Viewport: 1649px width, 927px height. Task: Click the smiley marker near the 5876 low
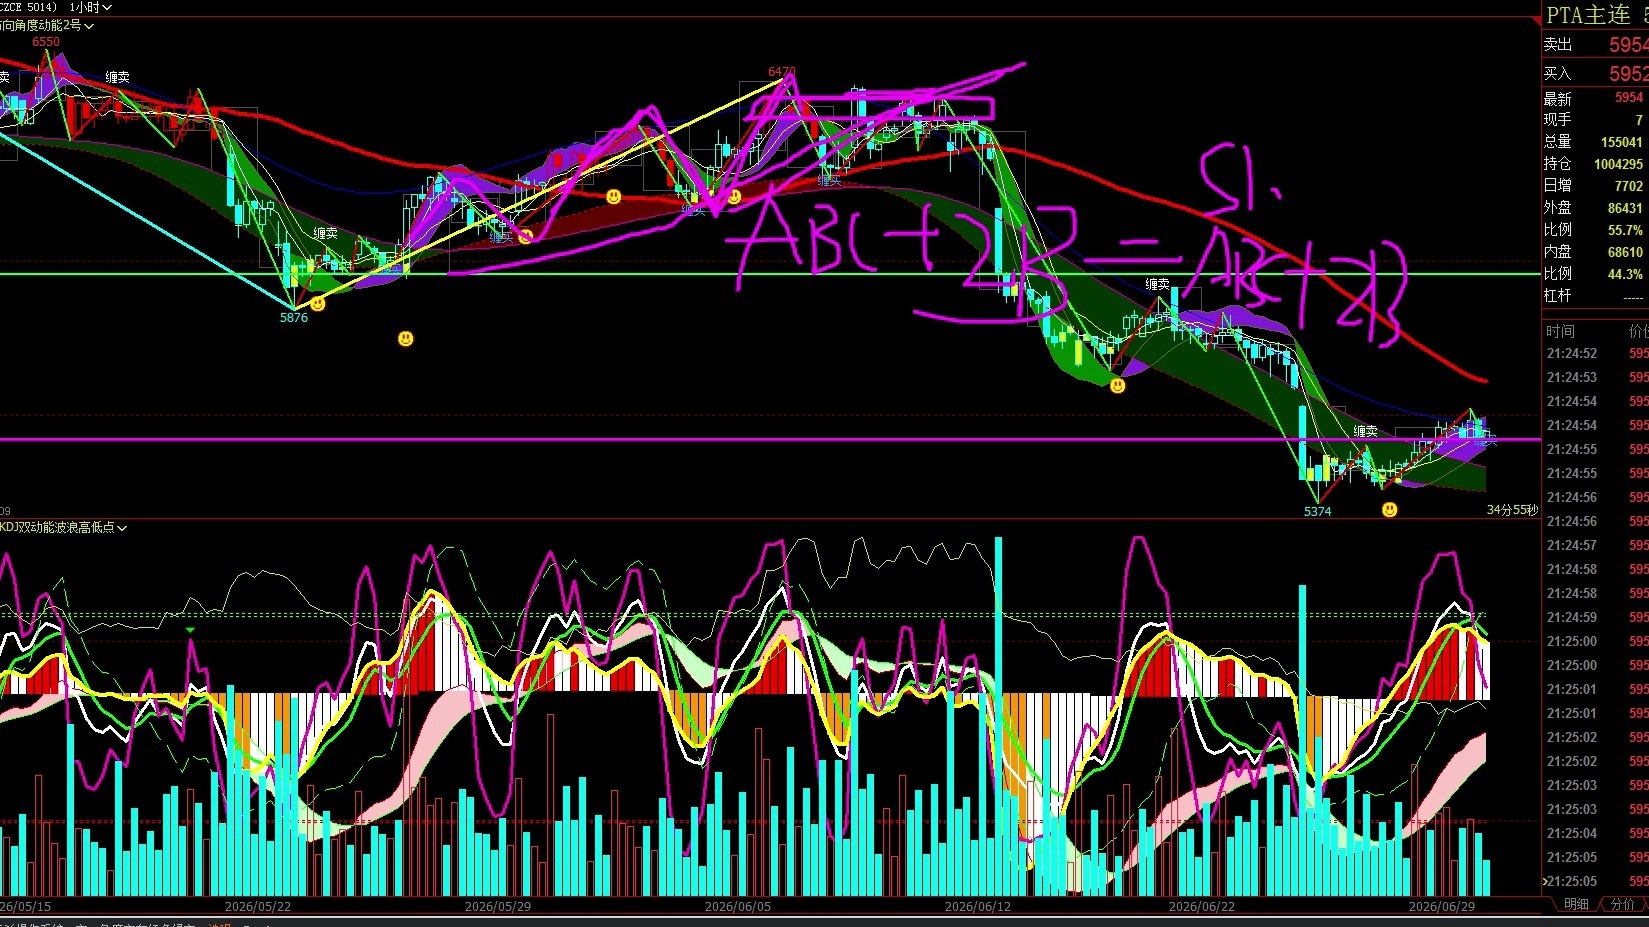pyautogui.click(x=317, y=304)
